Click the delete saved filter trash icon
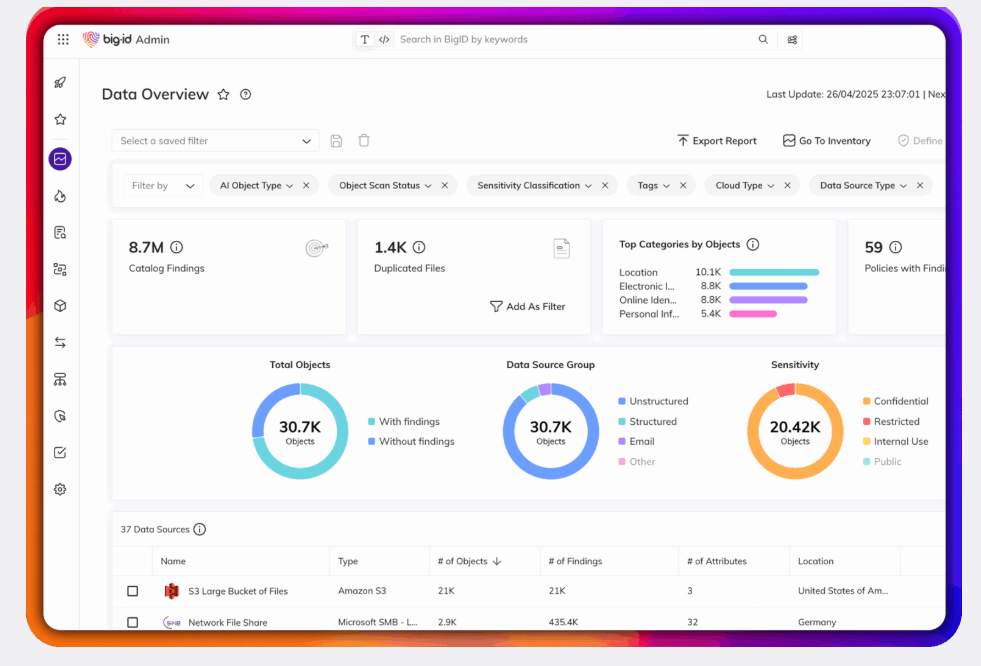Screen dimensions: 981x666 pyautogui.click(x=364, y=141)
